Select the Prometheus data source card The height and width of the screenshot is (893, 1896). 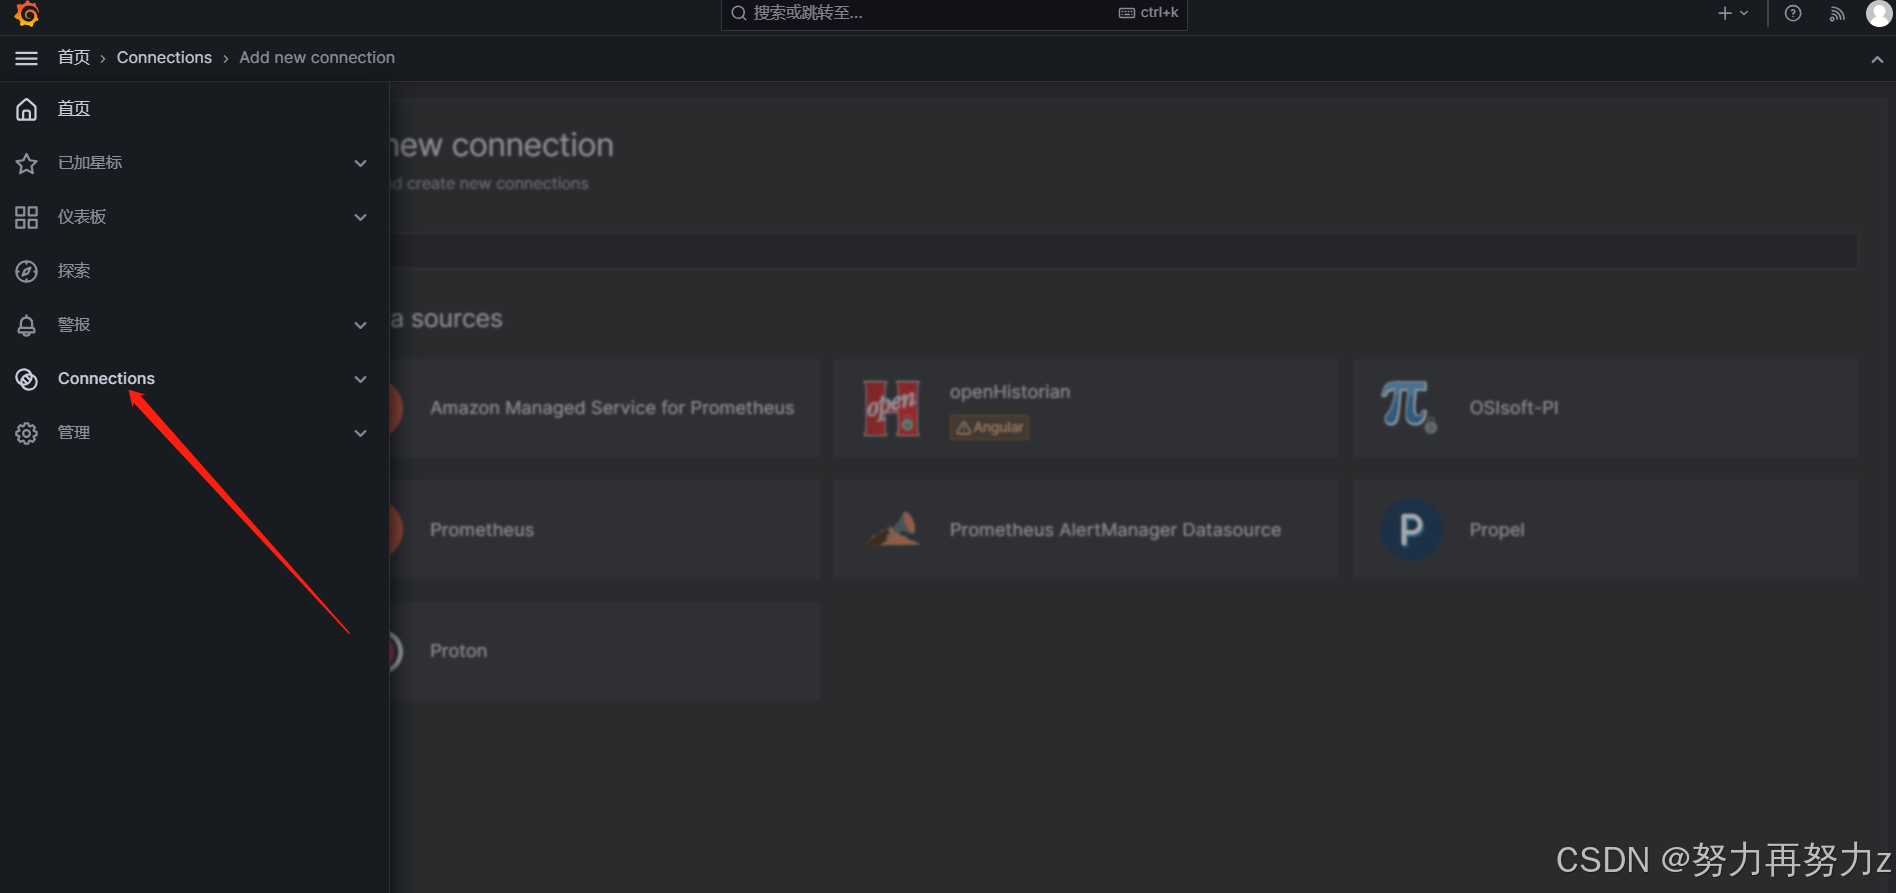pyautogui.click(x=605, y=529)
